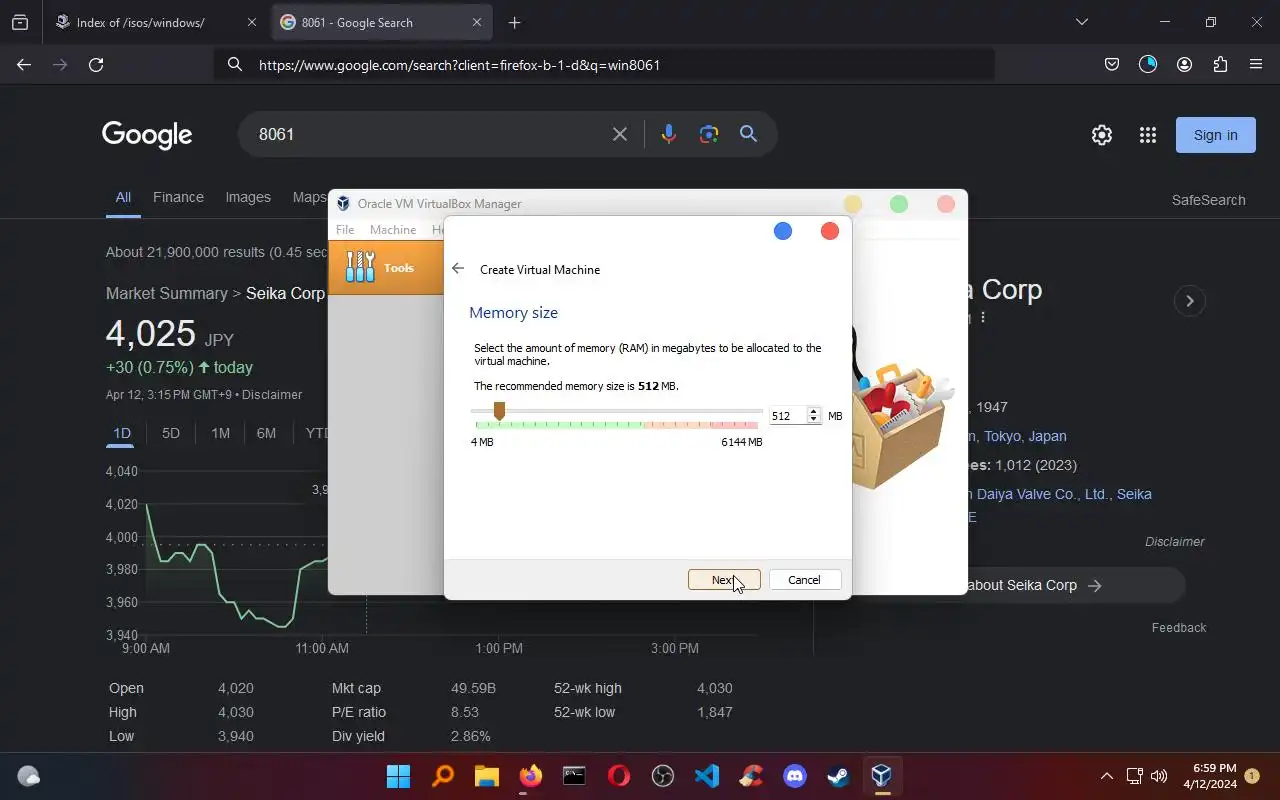This screenshot has width=1280, height=800.
Task: Select the All results tab
Action: 123,197
